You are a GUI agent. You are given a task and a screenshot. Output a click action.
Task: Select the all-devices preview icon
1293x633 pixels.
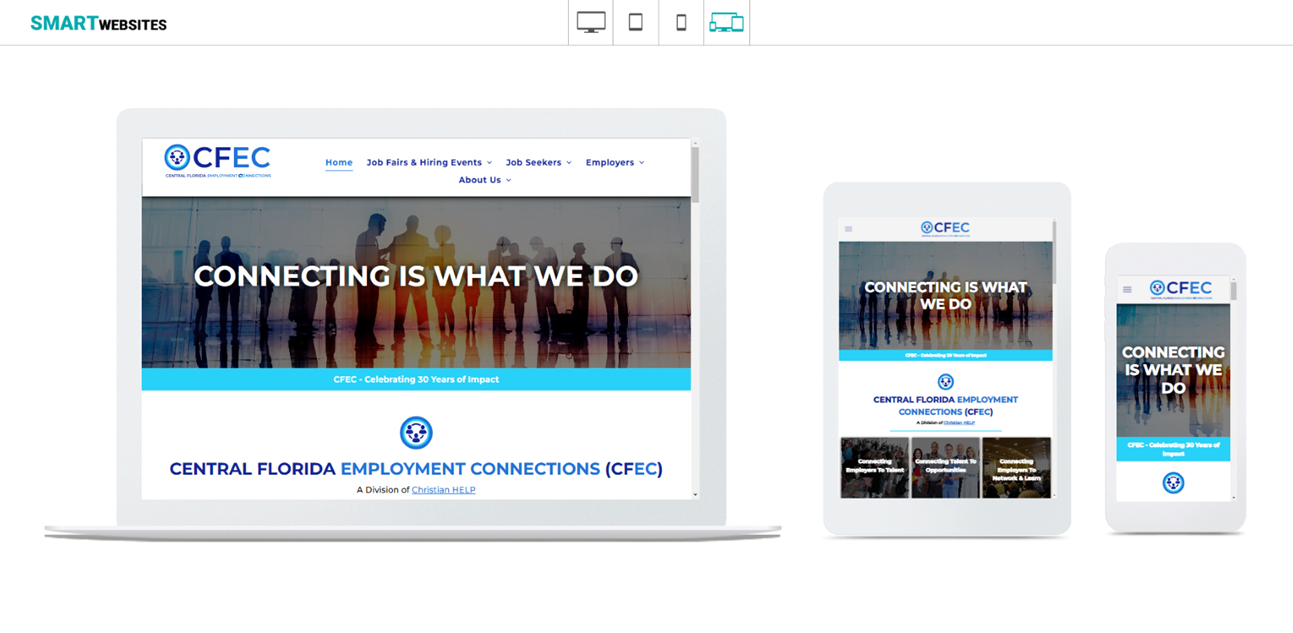pyautogui.click(x=726, y=22)
